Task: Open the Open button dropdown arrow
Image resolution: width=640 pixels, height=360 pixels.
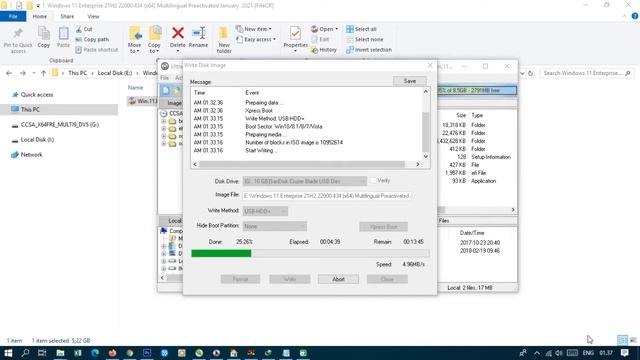Action: [x=336, y=29]
